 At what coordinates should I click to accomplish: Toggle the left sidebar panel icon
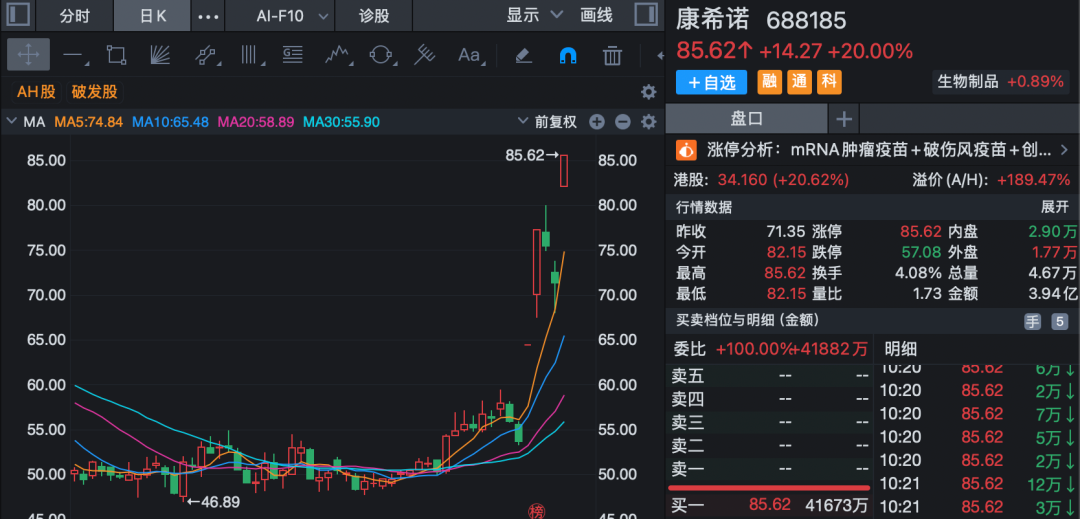(19, 15)
